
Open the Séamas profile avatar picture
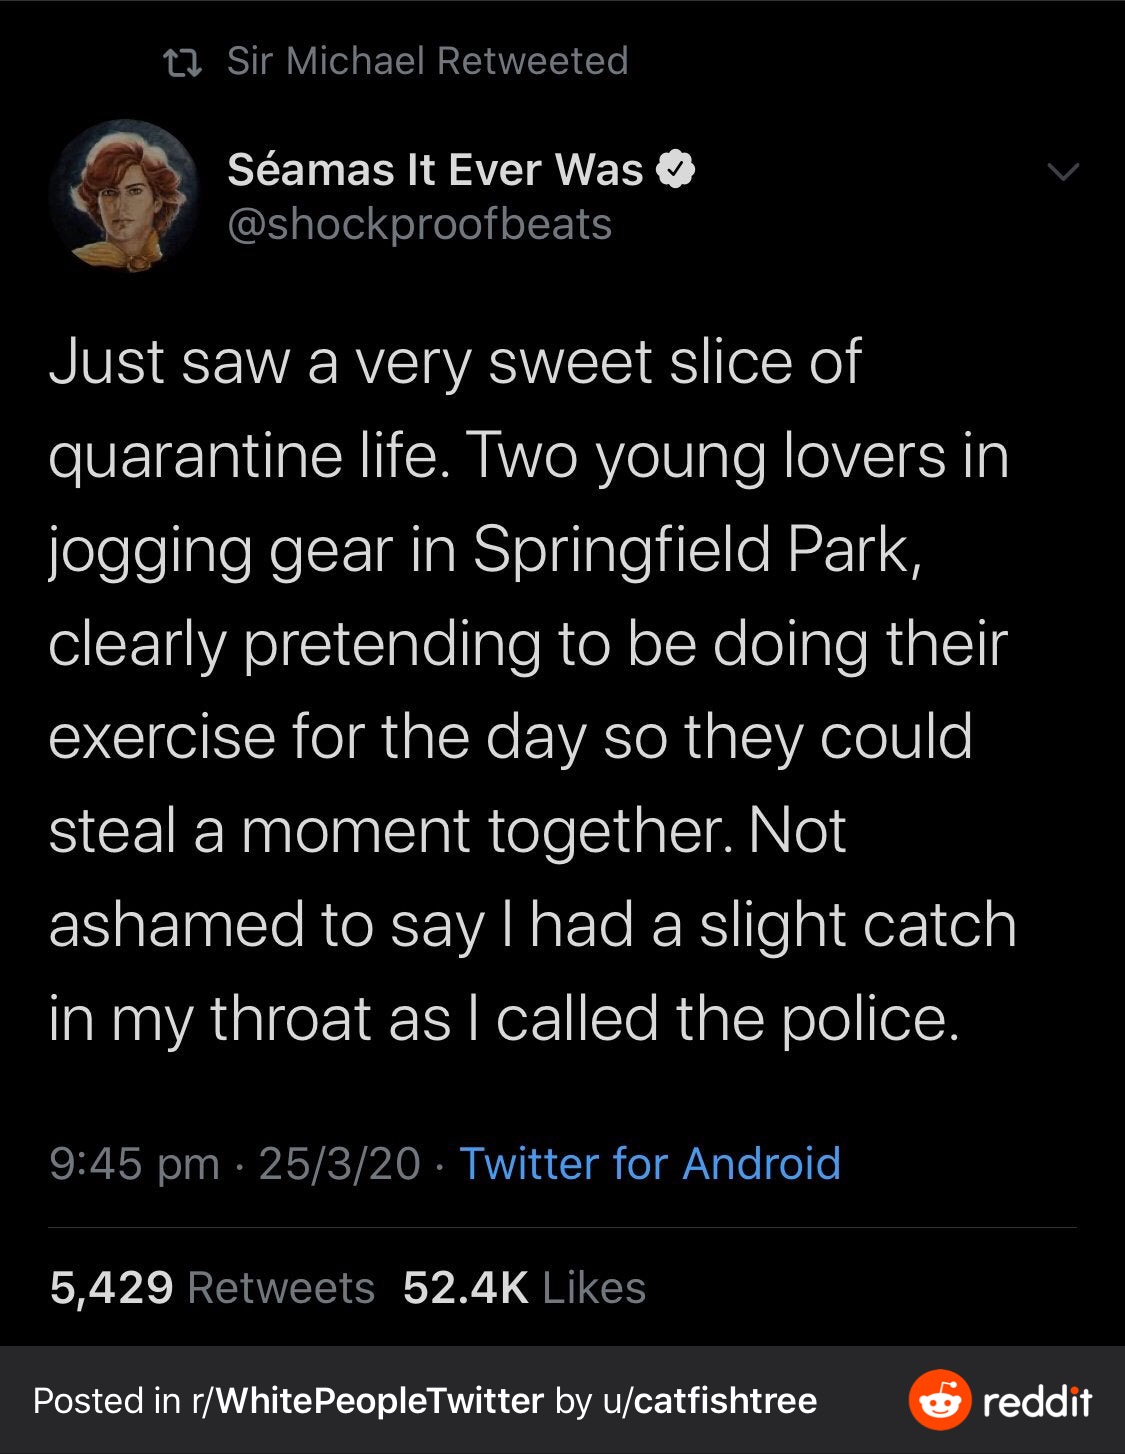coord(125,196)
